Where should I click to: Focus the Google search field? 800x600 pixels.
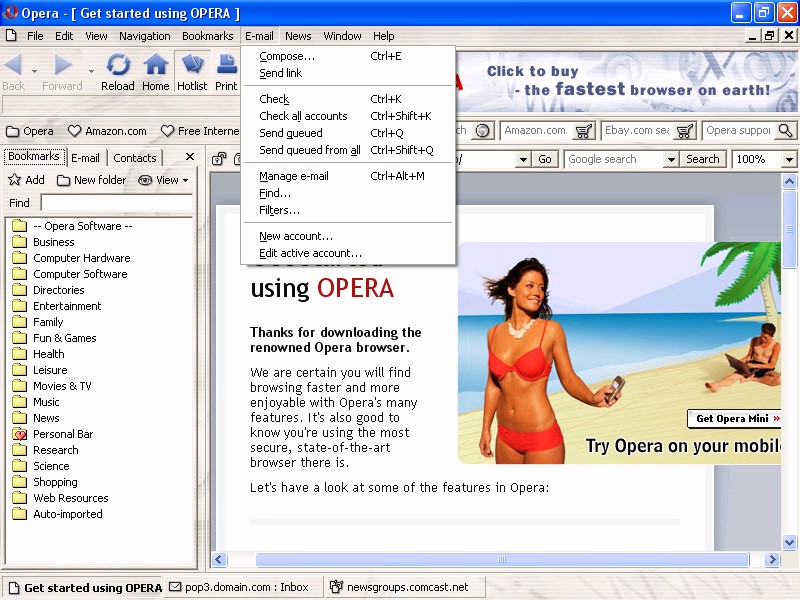[x=614, y=160]
